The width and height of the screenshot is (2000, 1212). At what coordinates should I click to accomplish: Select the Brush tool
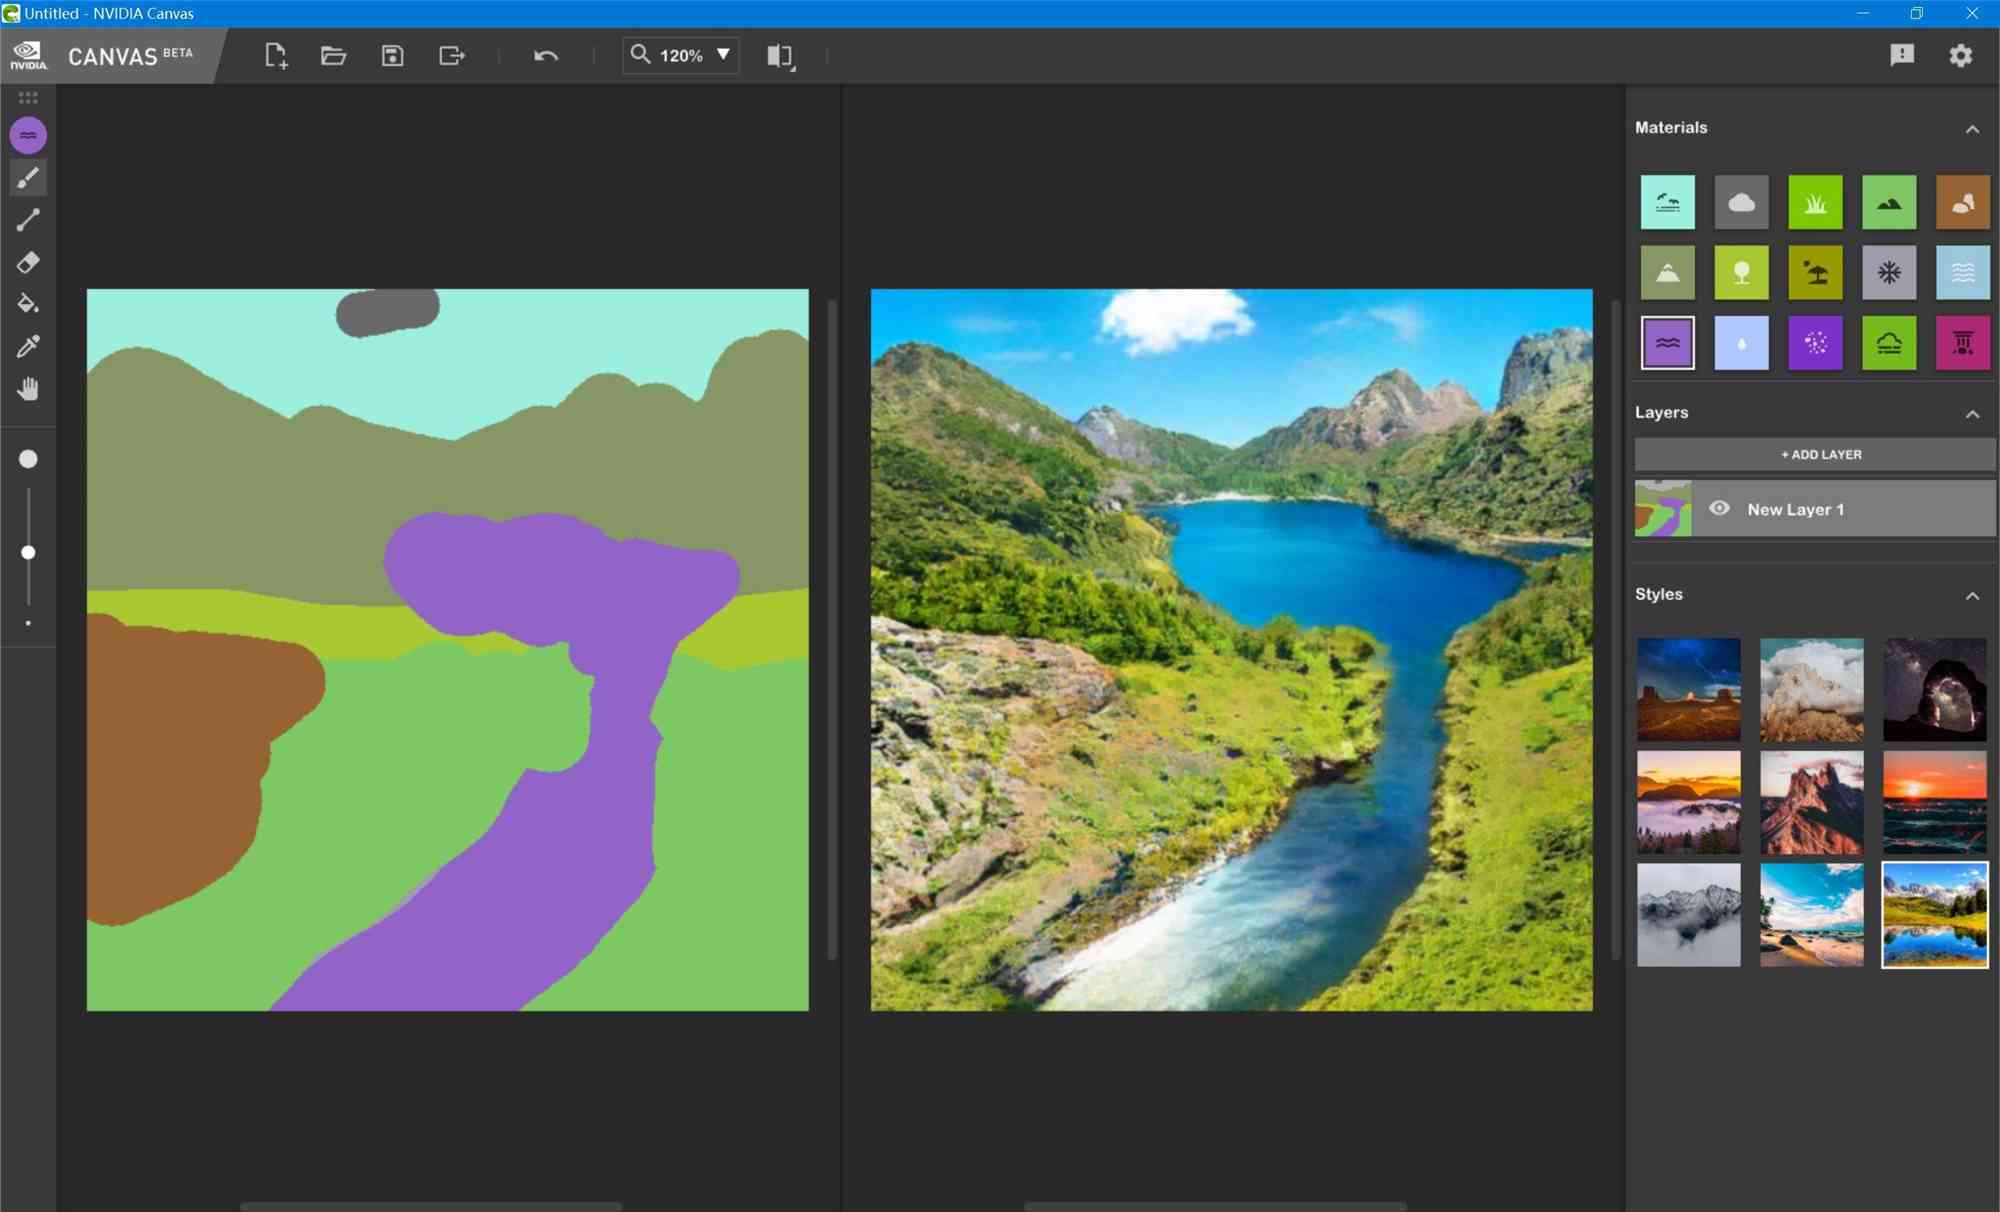pos(29,177)
